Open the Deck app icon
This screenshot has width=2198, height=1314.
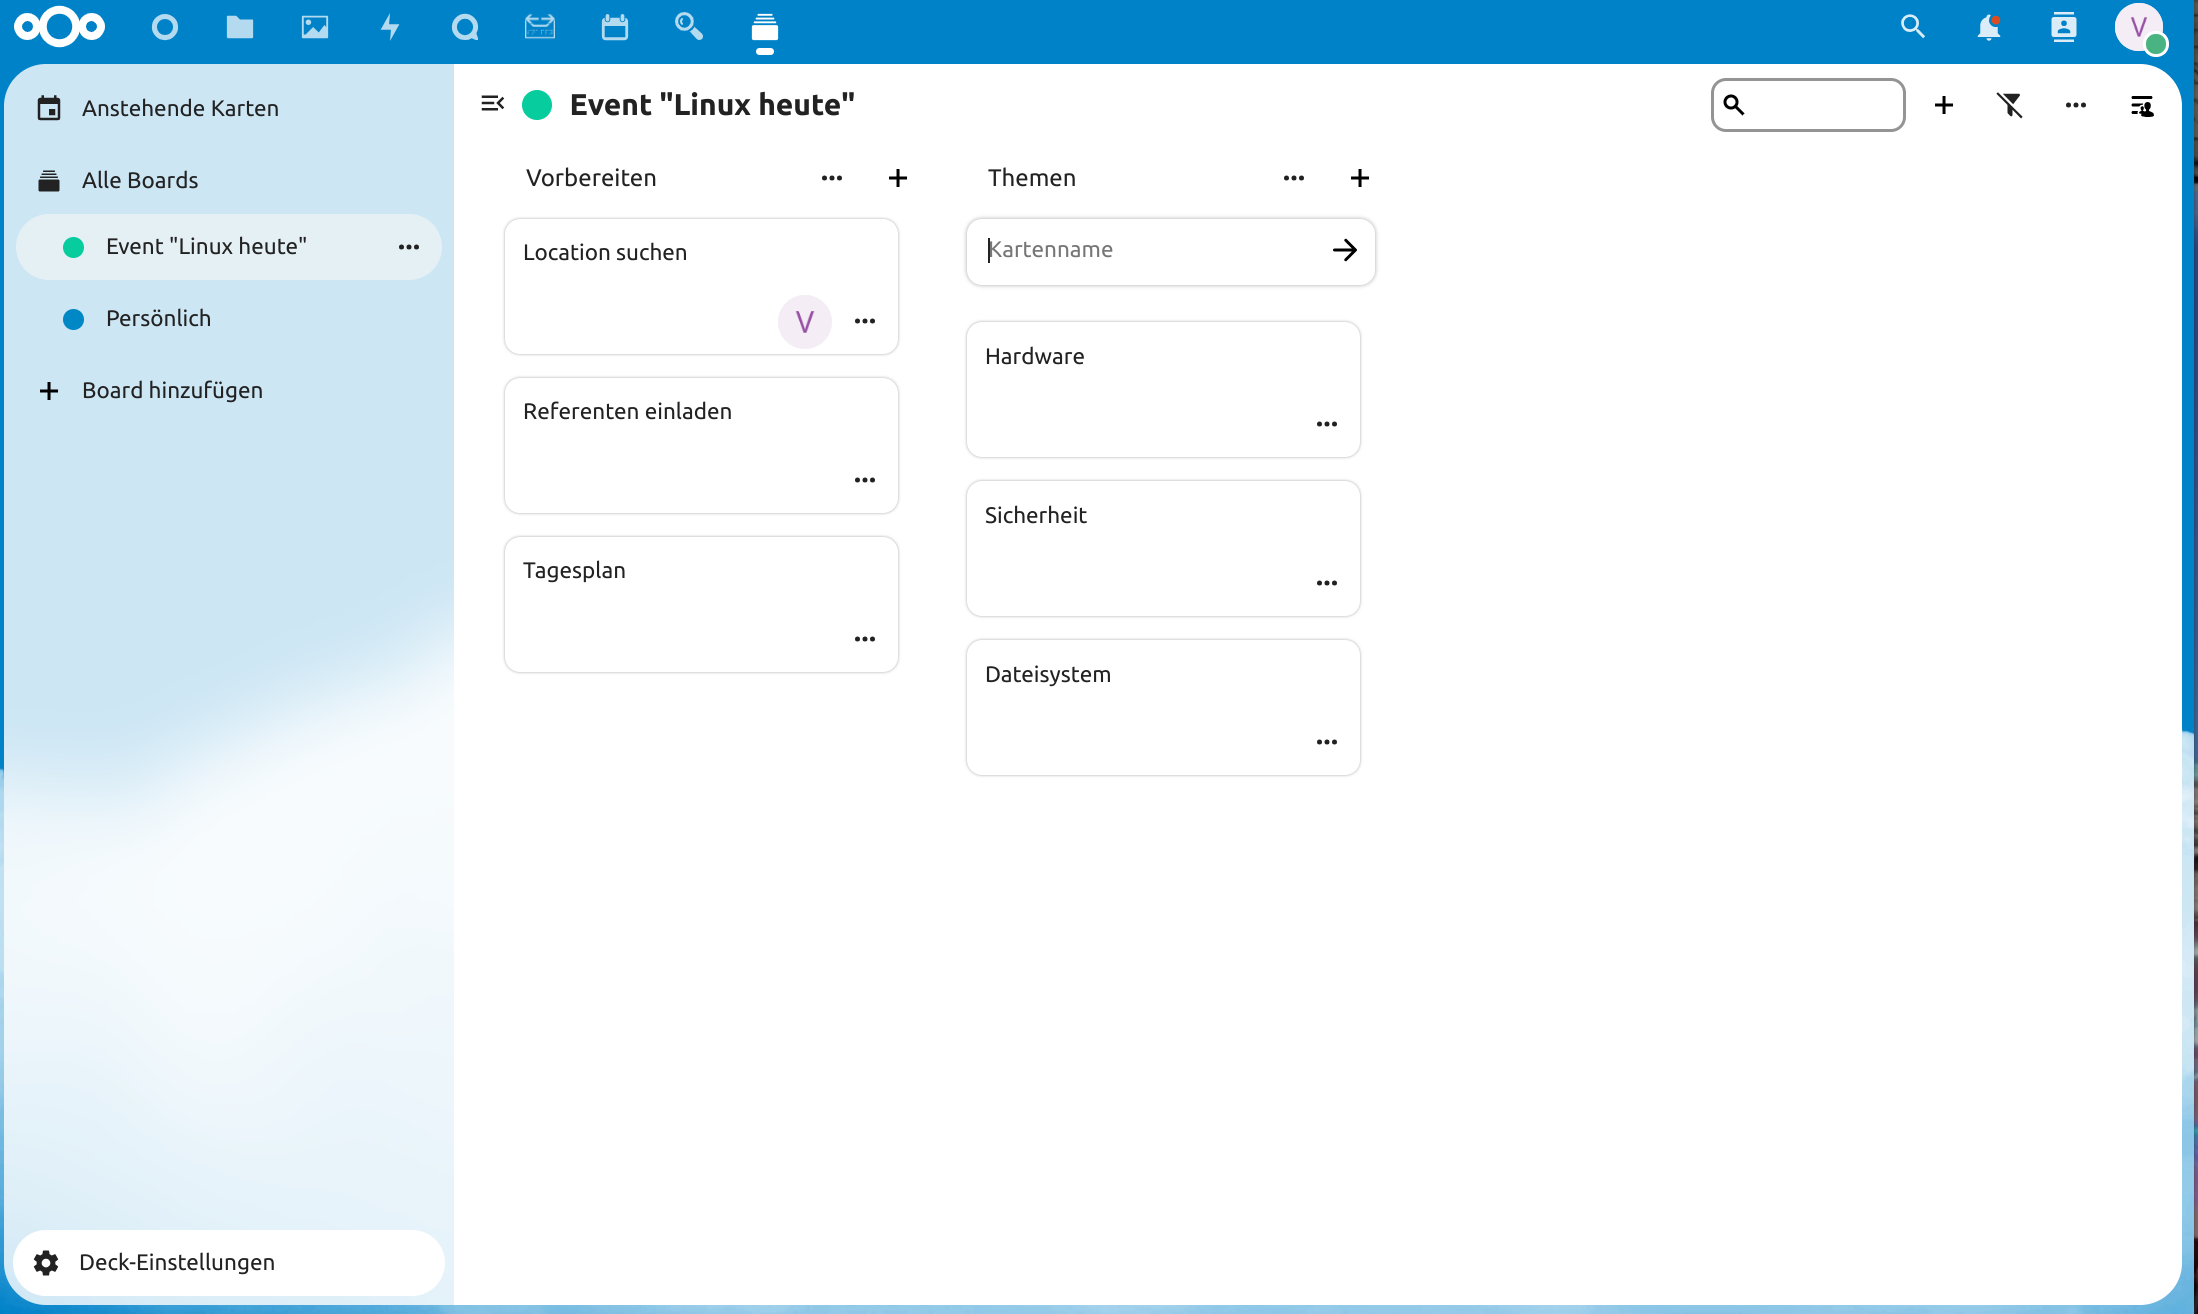[x=765, y=31]
